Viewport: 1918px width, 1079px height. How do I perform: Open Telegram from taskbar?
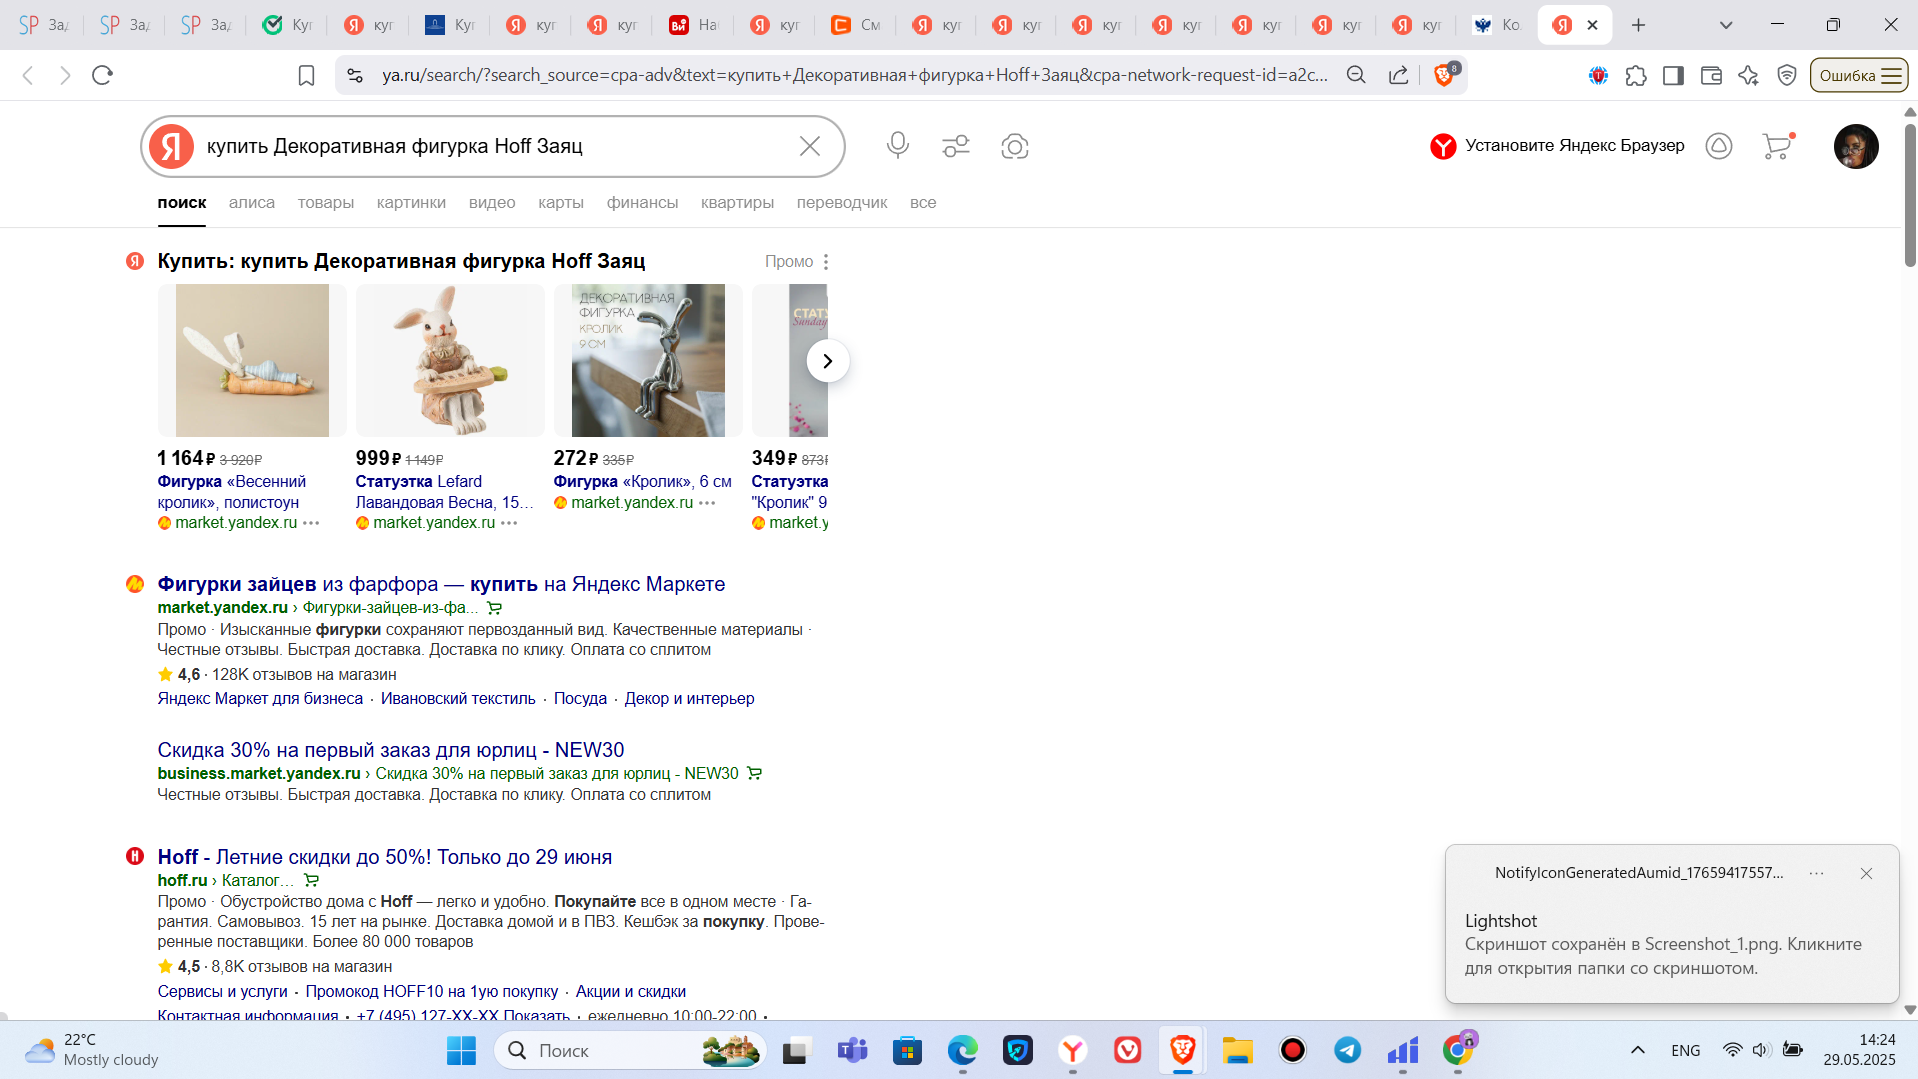[1347, 1050]
